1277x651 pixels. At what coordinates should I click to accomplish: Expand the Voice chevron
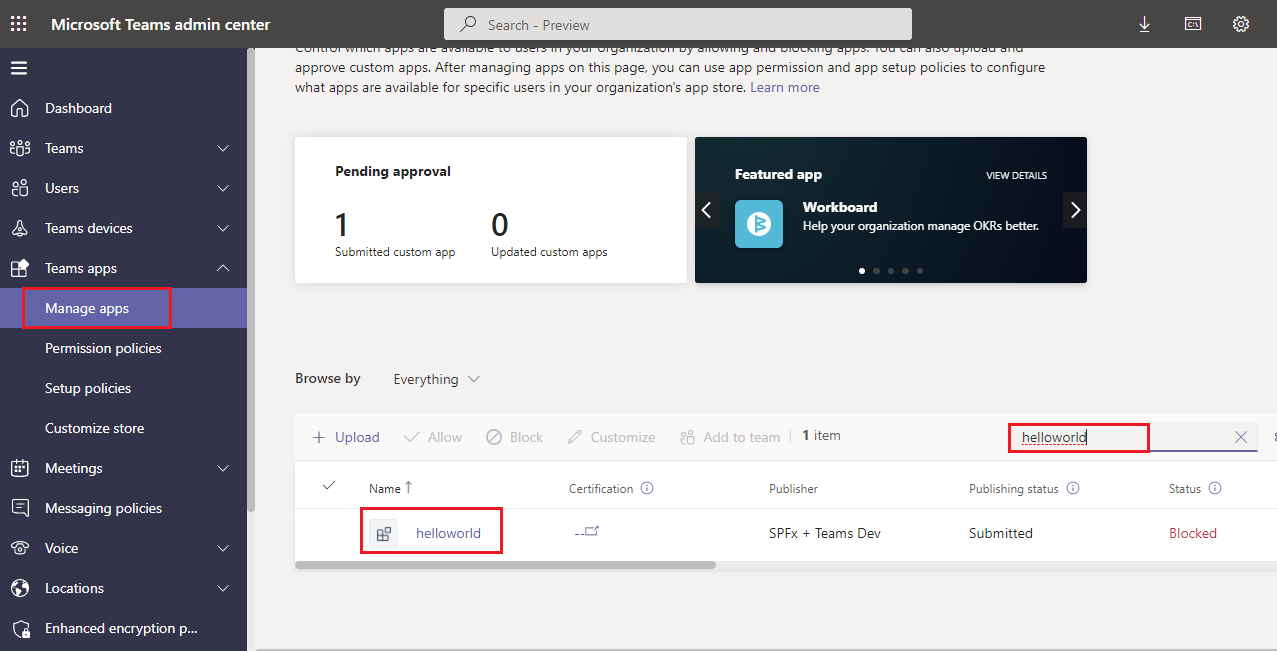click(x=223, y=548)
